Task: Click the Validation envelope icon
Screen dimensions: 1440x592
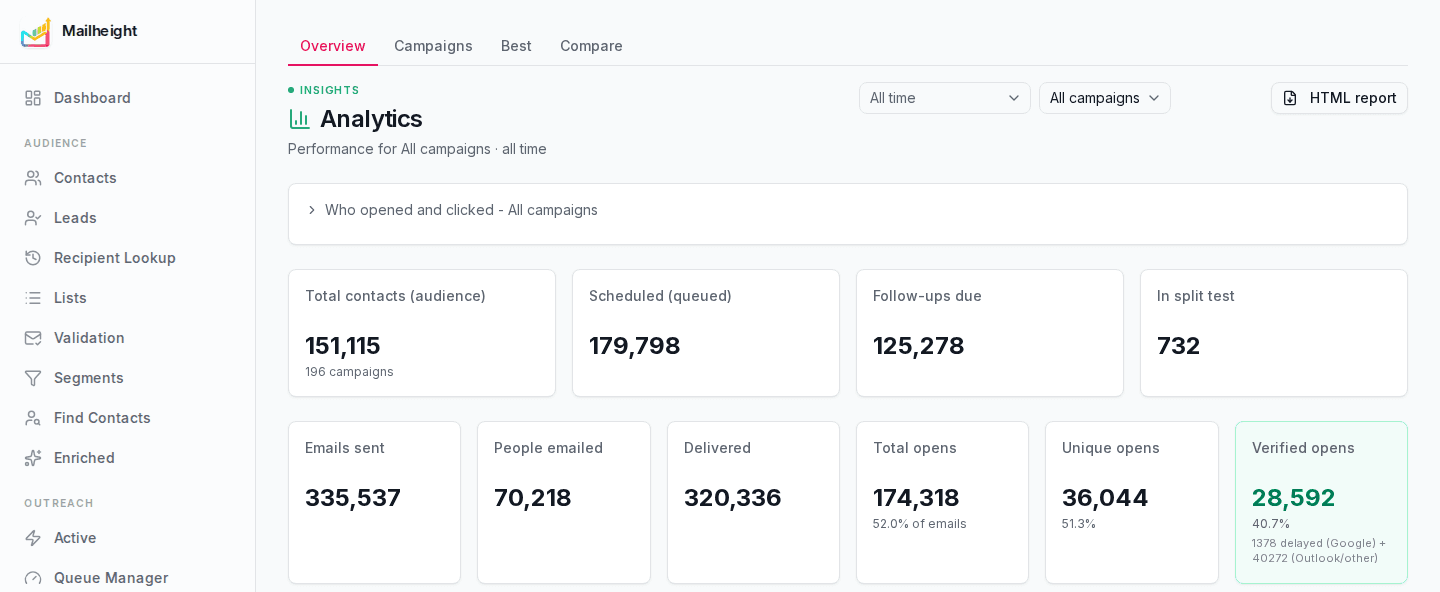Action: tap(33, 338)
